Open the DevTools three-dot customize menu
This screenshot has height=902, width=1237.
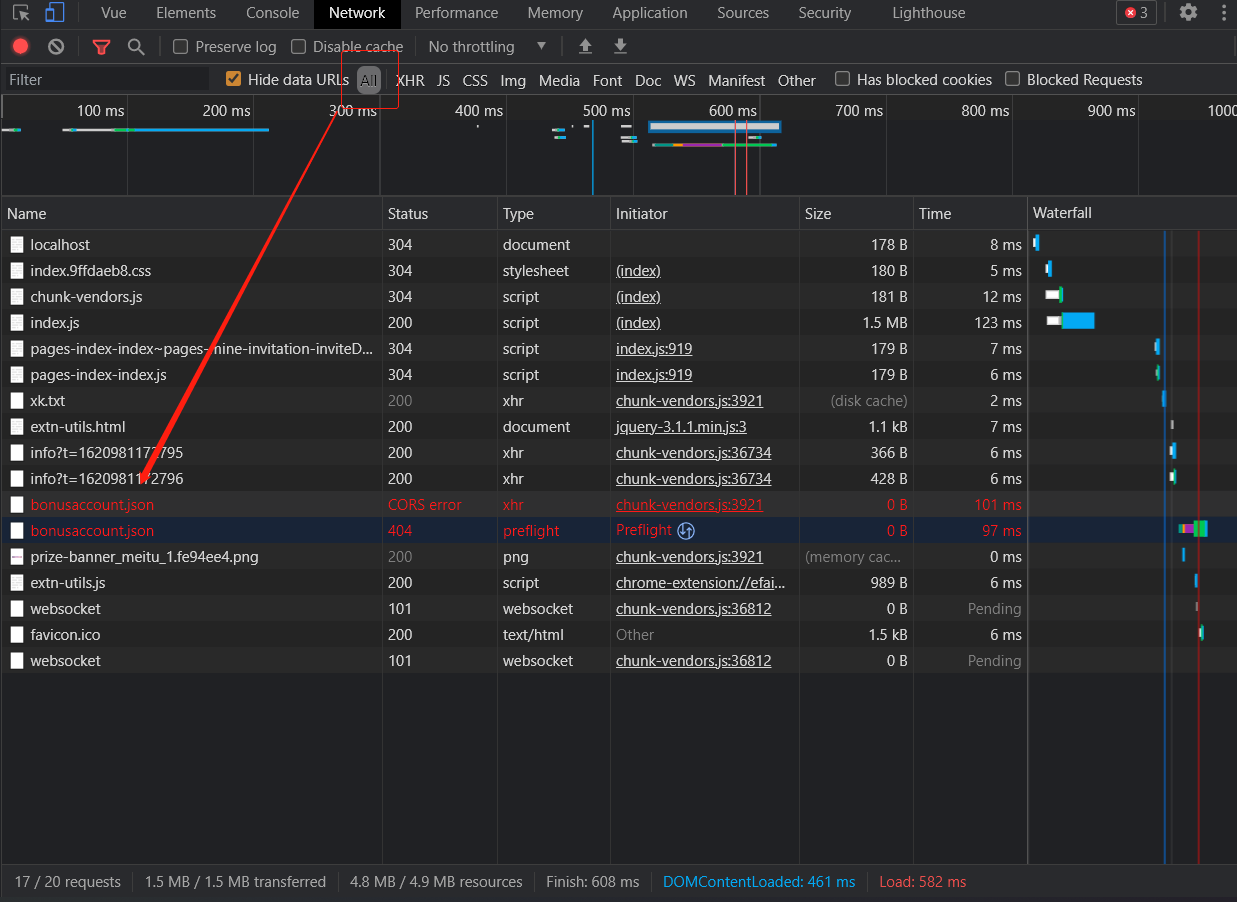coord(1224,13)
